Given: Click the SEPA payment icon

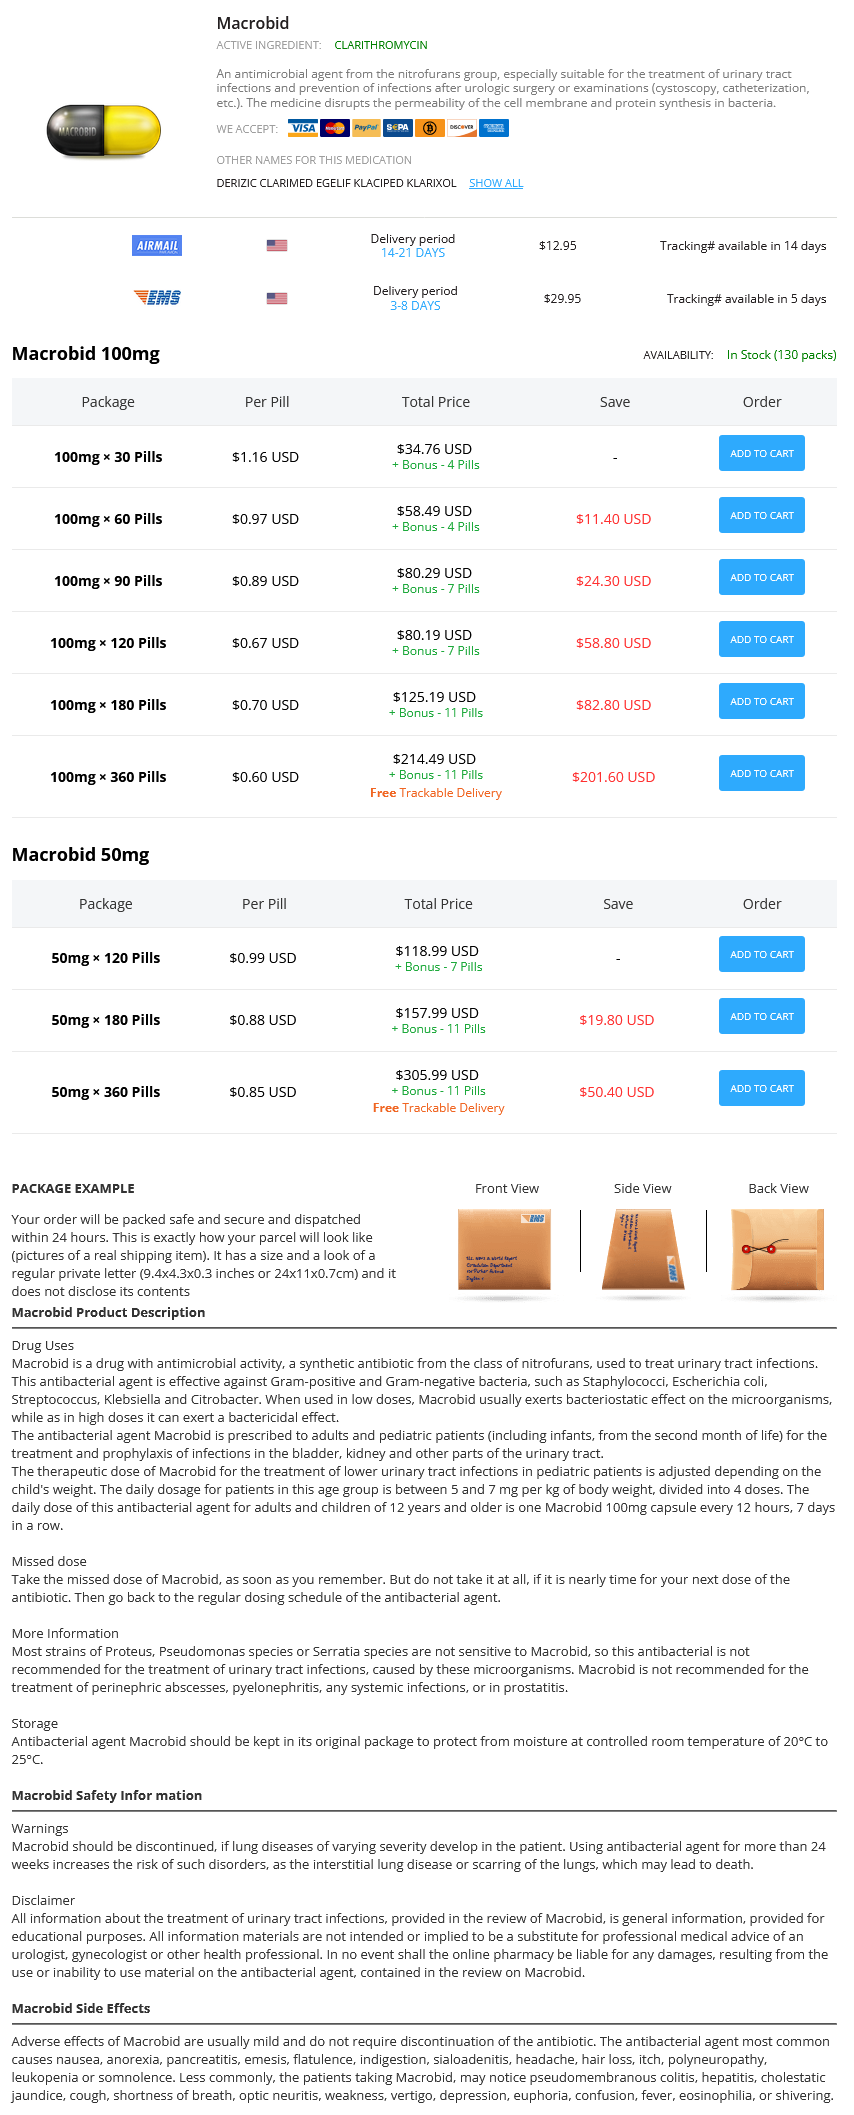Looking at the screenshot, I should click(x=398, y=128).
